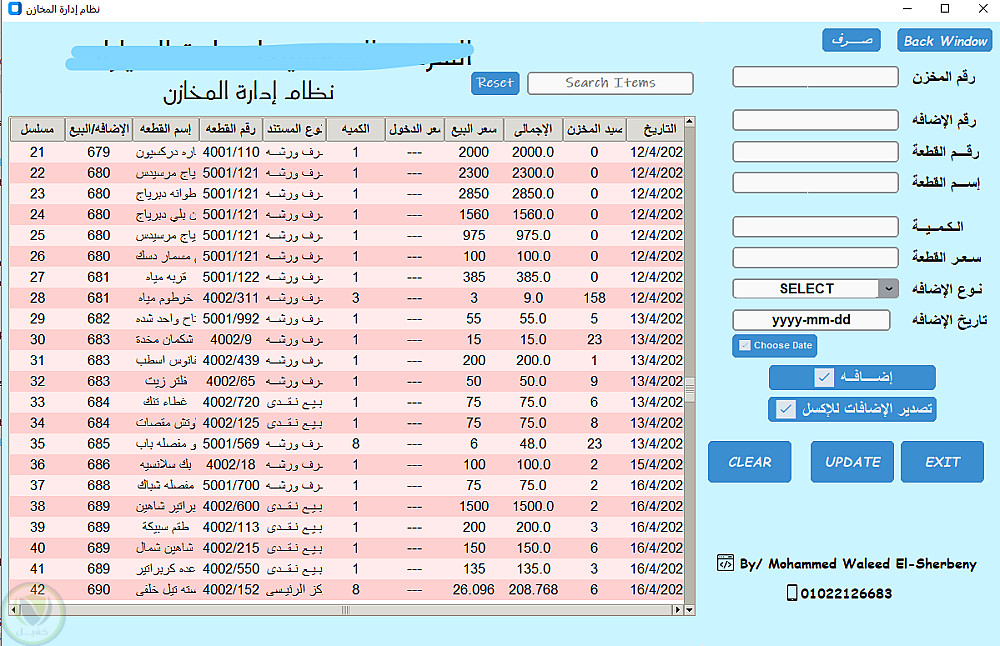Click the app icon in title bar
Screen dimensions: 1000x646
click(14, 8)
